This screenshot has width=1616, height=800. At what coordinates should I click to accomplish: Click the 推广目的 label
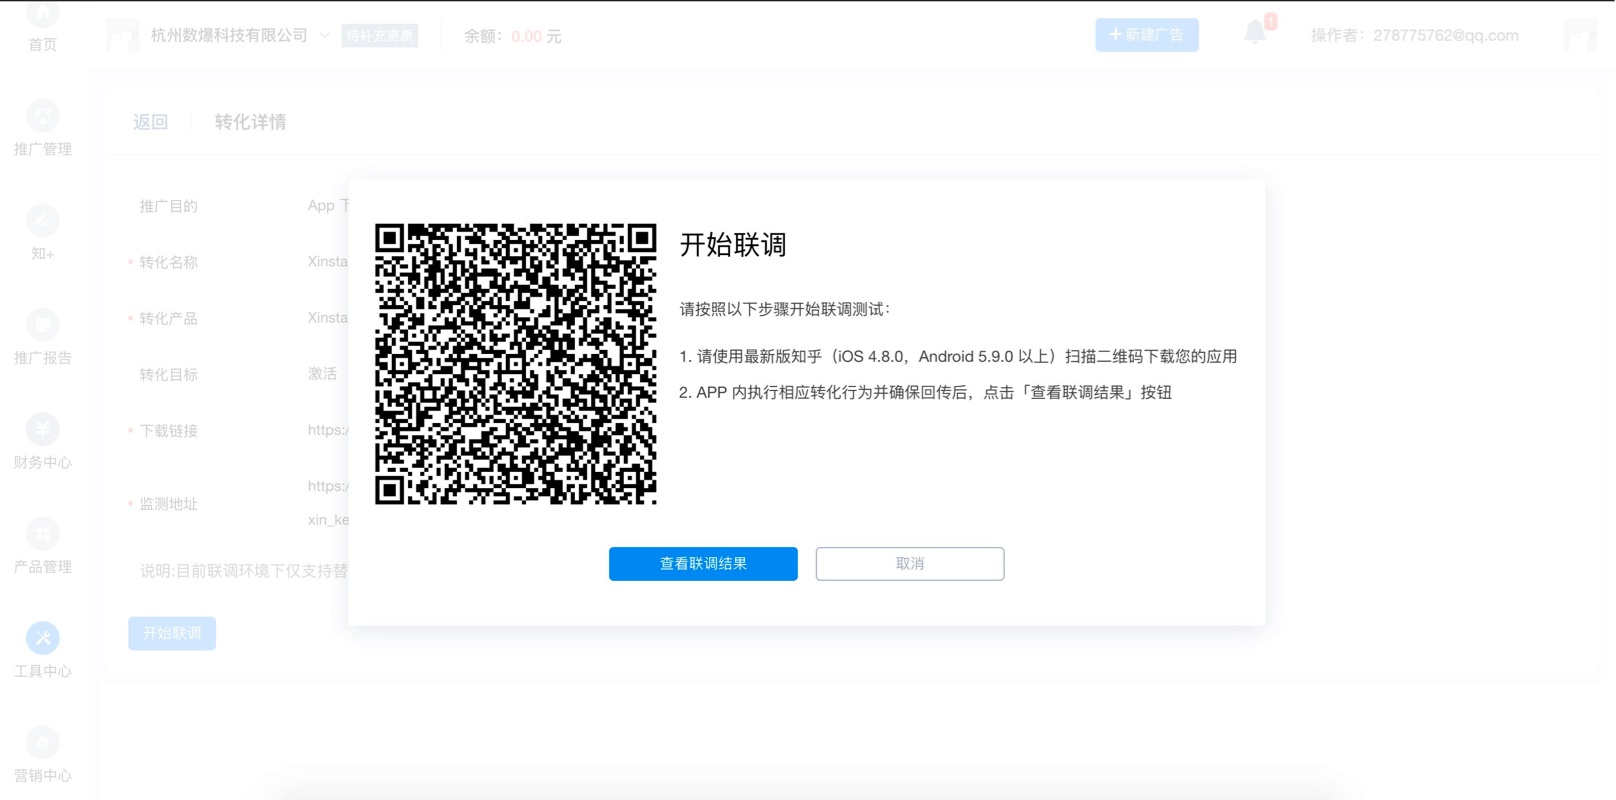(169, 206)
